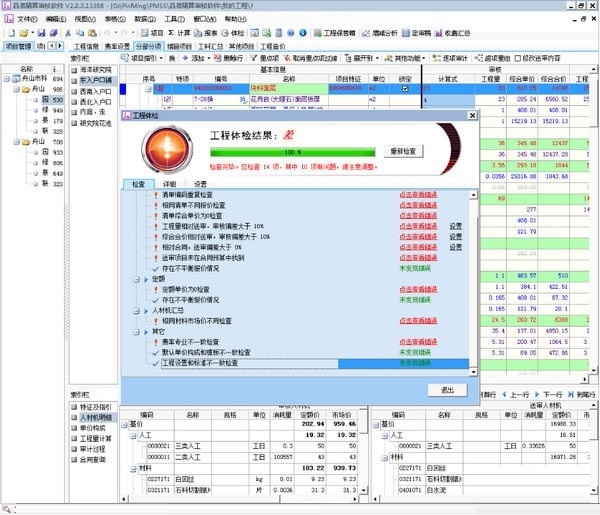Viewport: 600px width, 515px height.
Task: Click the dialog list's scroll-down arrow
Action: click(x=473, y=372)
